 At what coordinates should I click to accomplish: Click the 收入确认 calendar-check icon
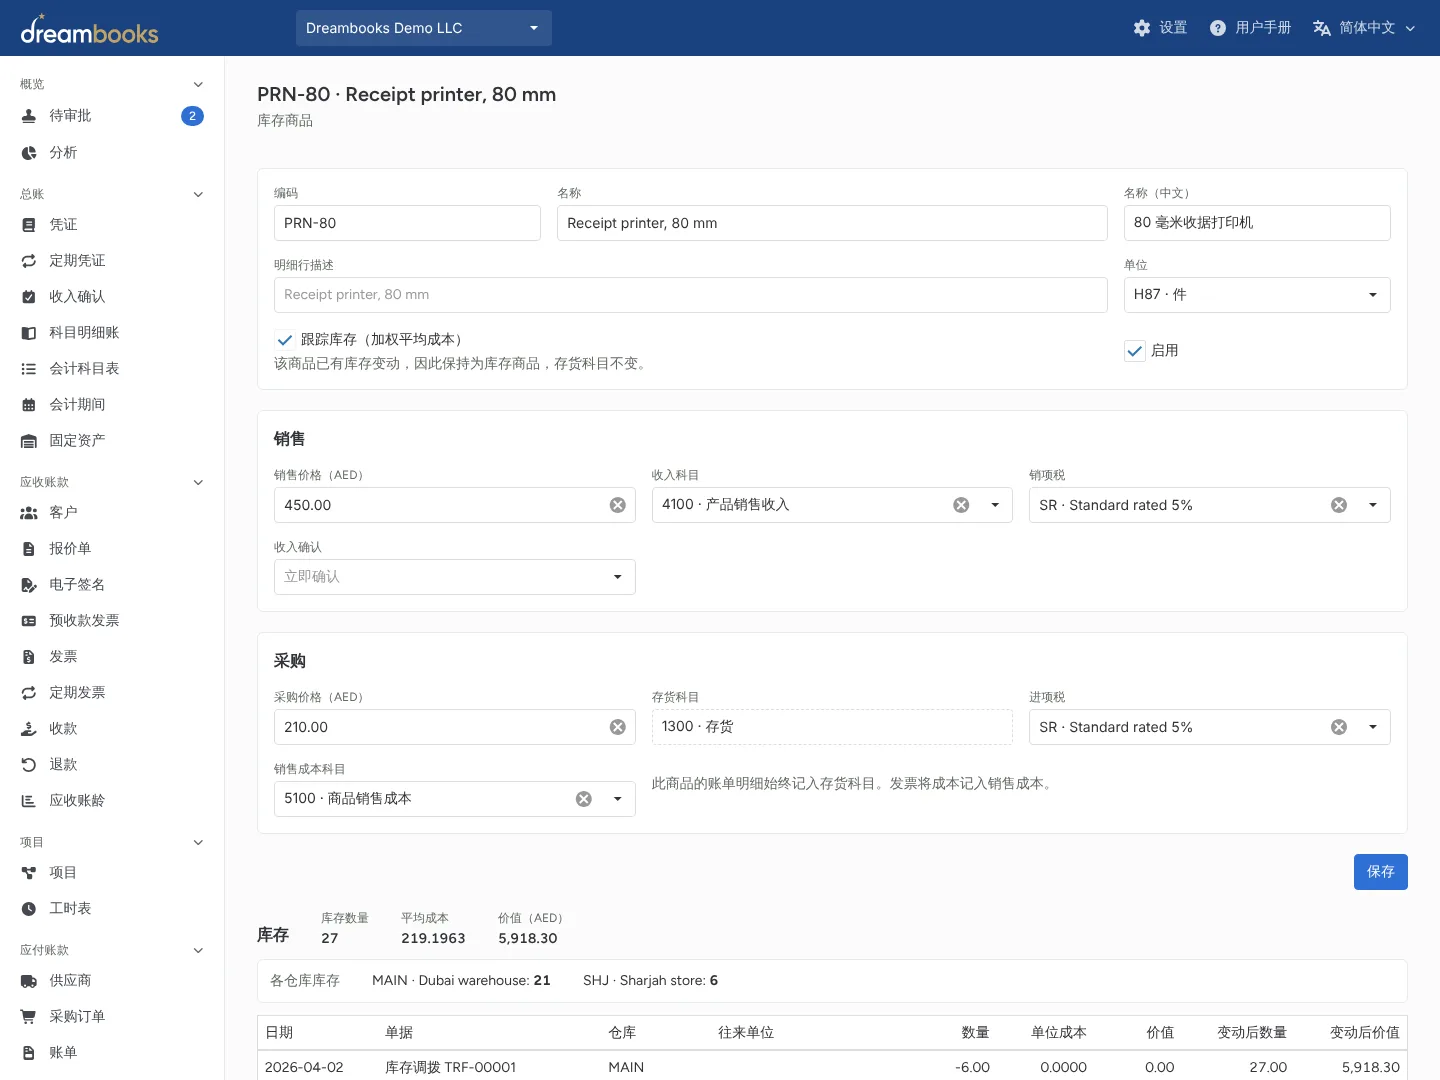click(x=29, y=297)
